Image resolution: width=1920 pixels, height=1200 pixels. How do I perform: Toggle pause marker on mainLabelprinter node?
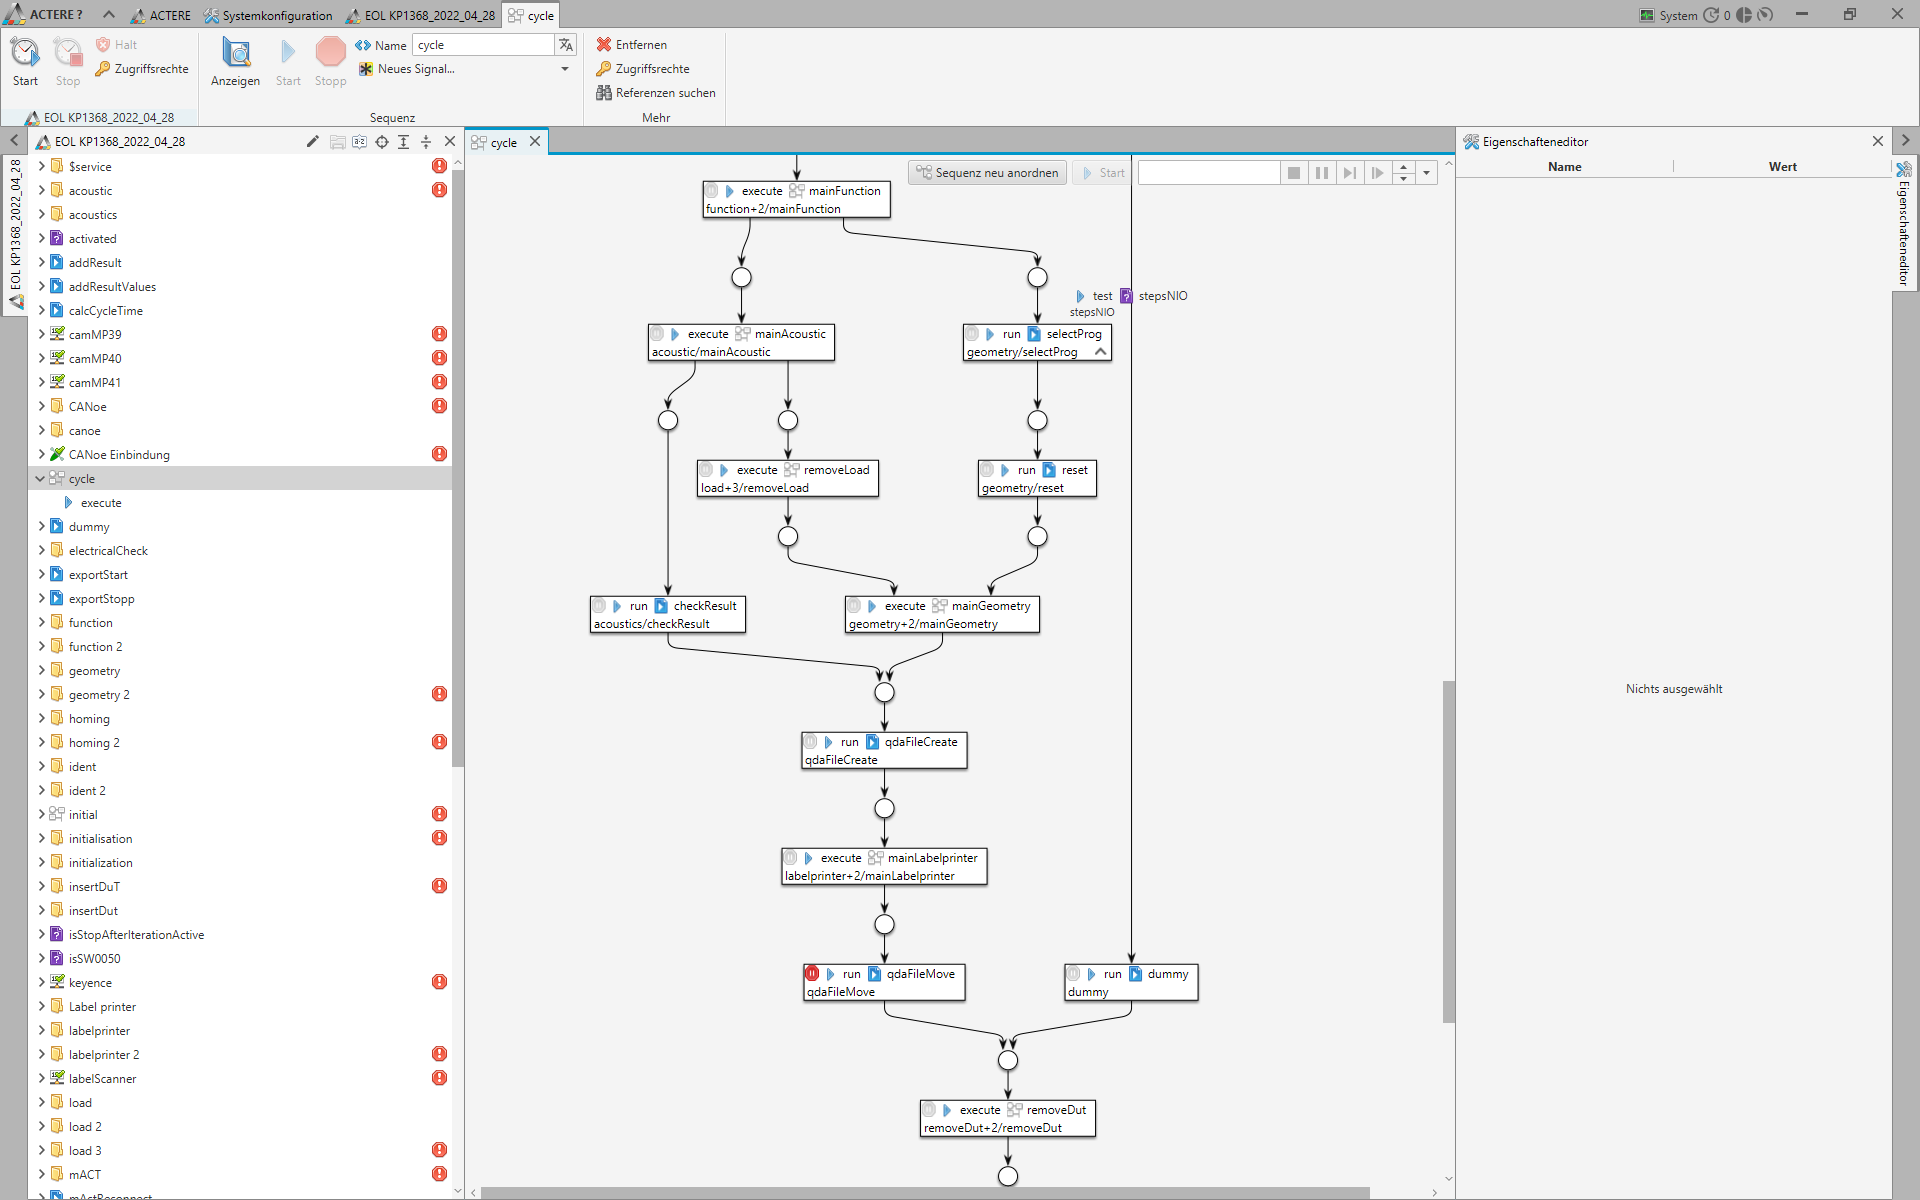pyautogui.click(x=790, y=857)
